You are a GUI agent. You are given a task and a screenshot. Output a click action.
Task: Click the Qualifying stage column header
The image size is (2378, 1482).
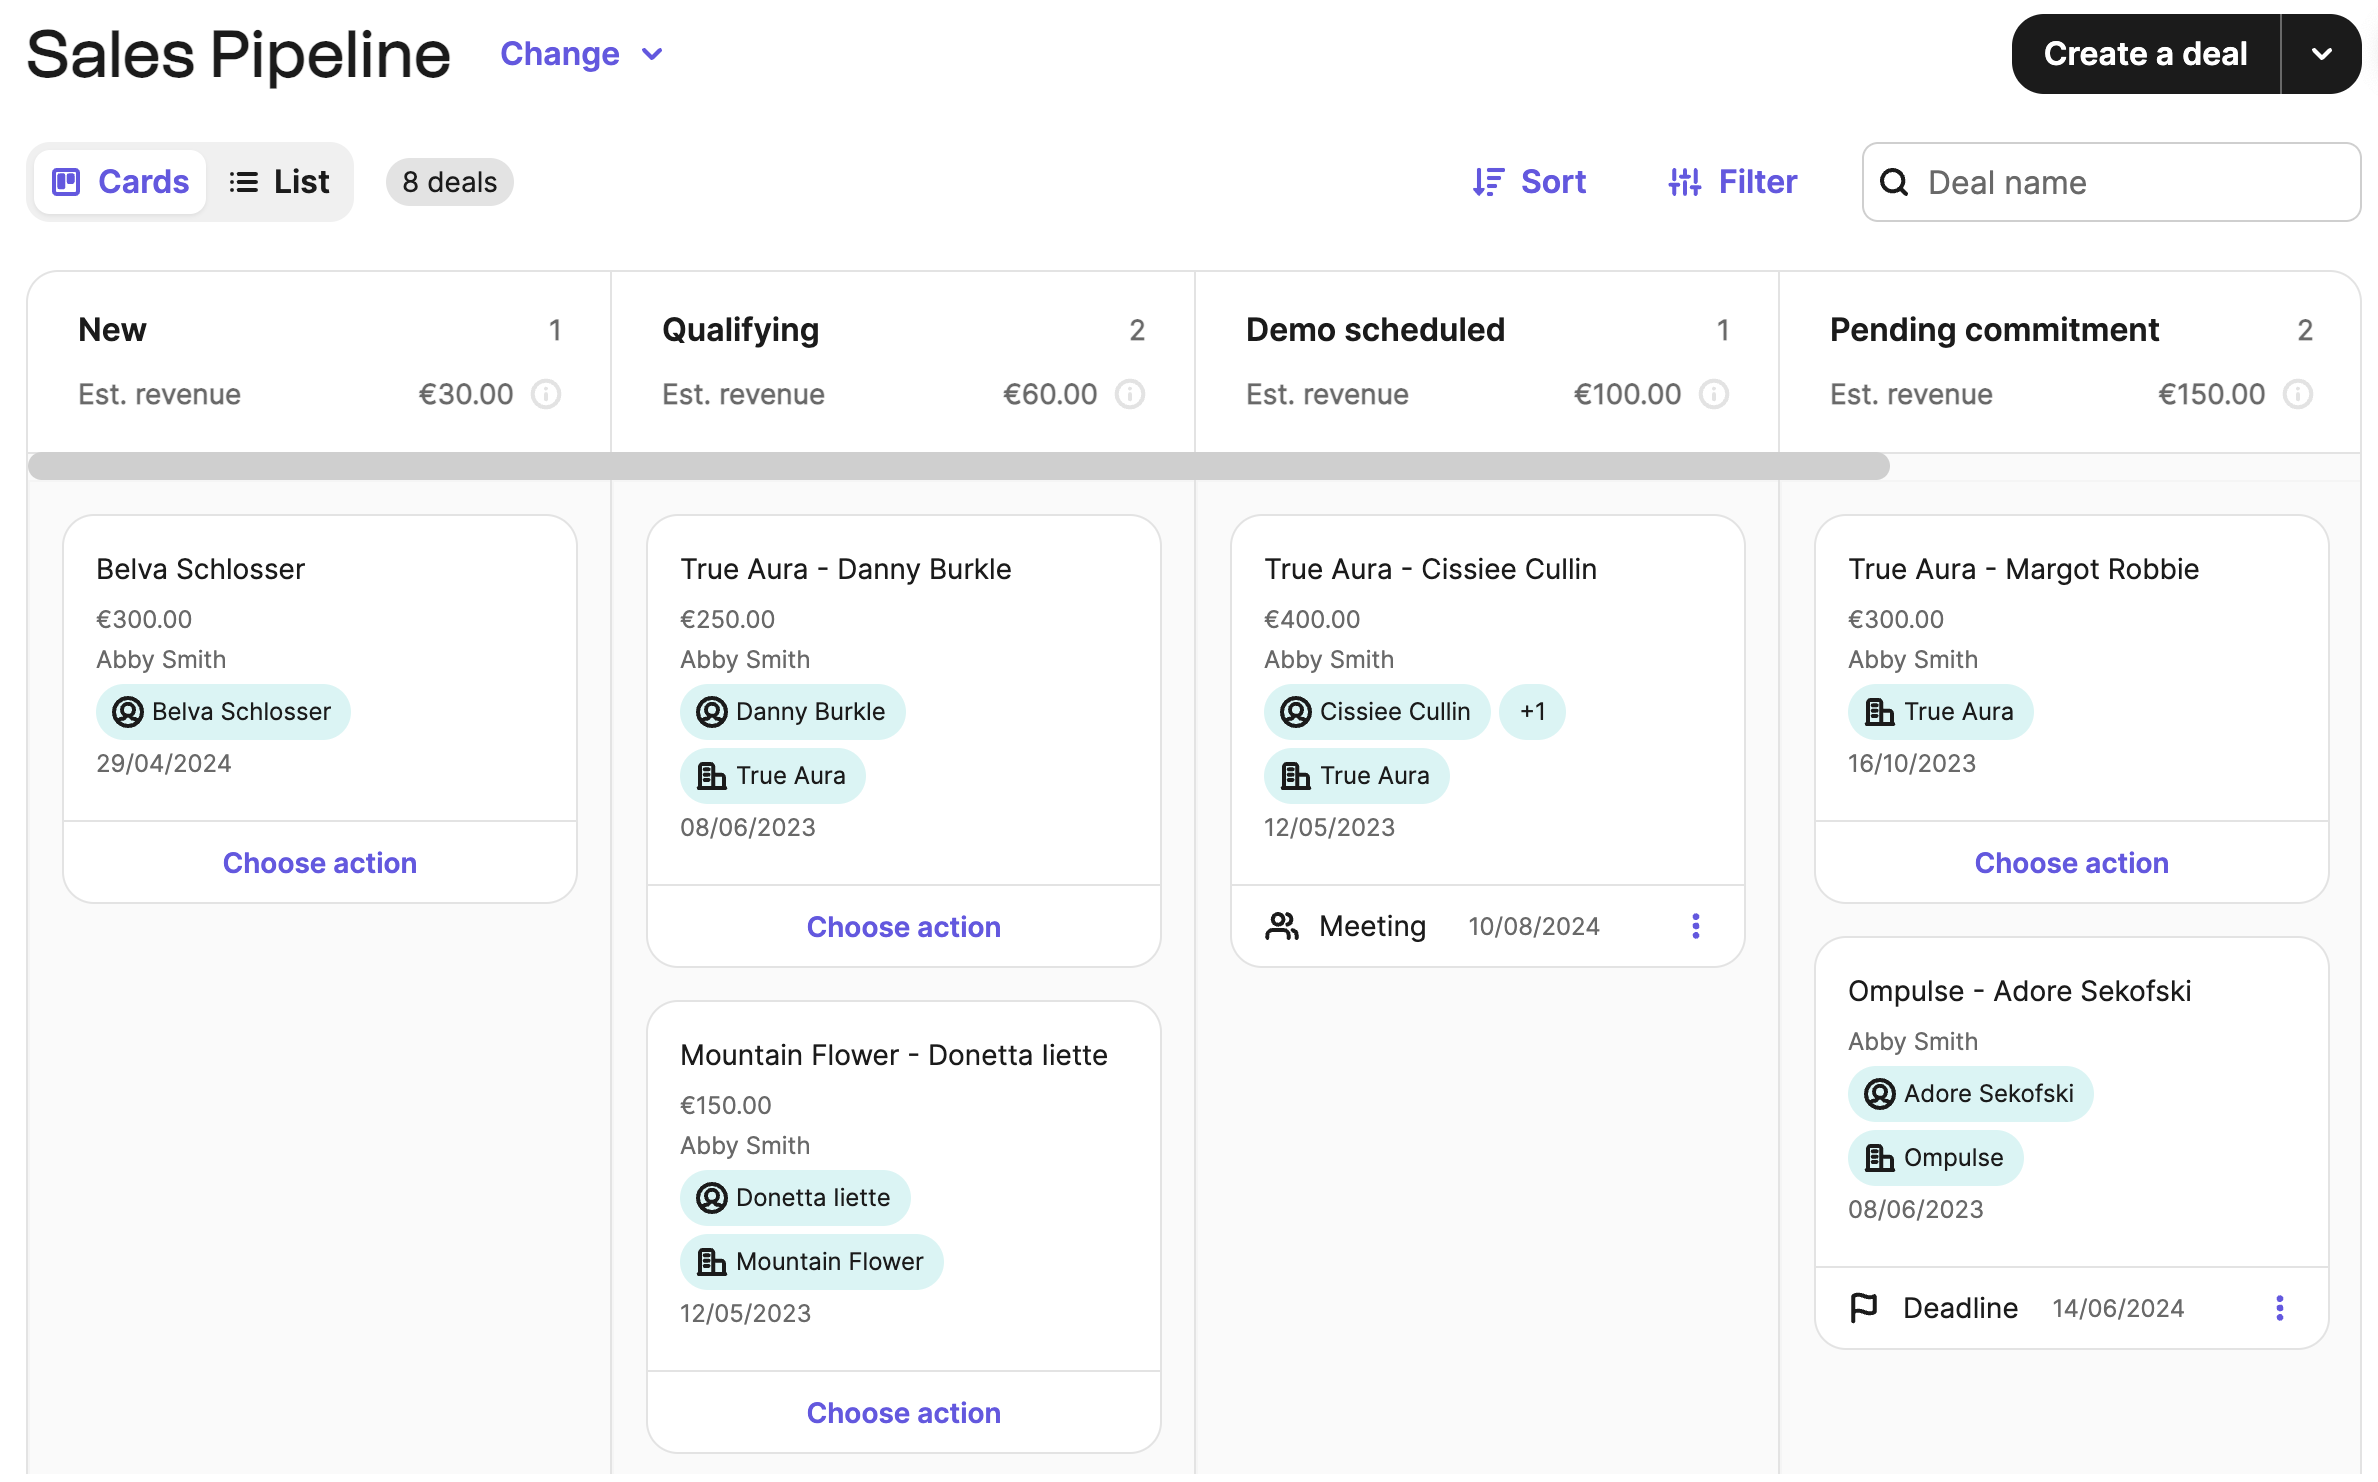(x=741, y=330)
